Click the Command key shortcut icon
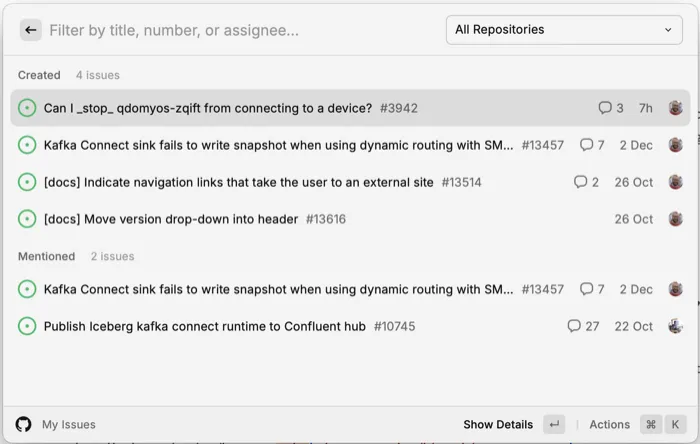The height and width of the screenshot is (444, 700). 651,424
